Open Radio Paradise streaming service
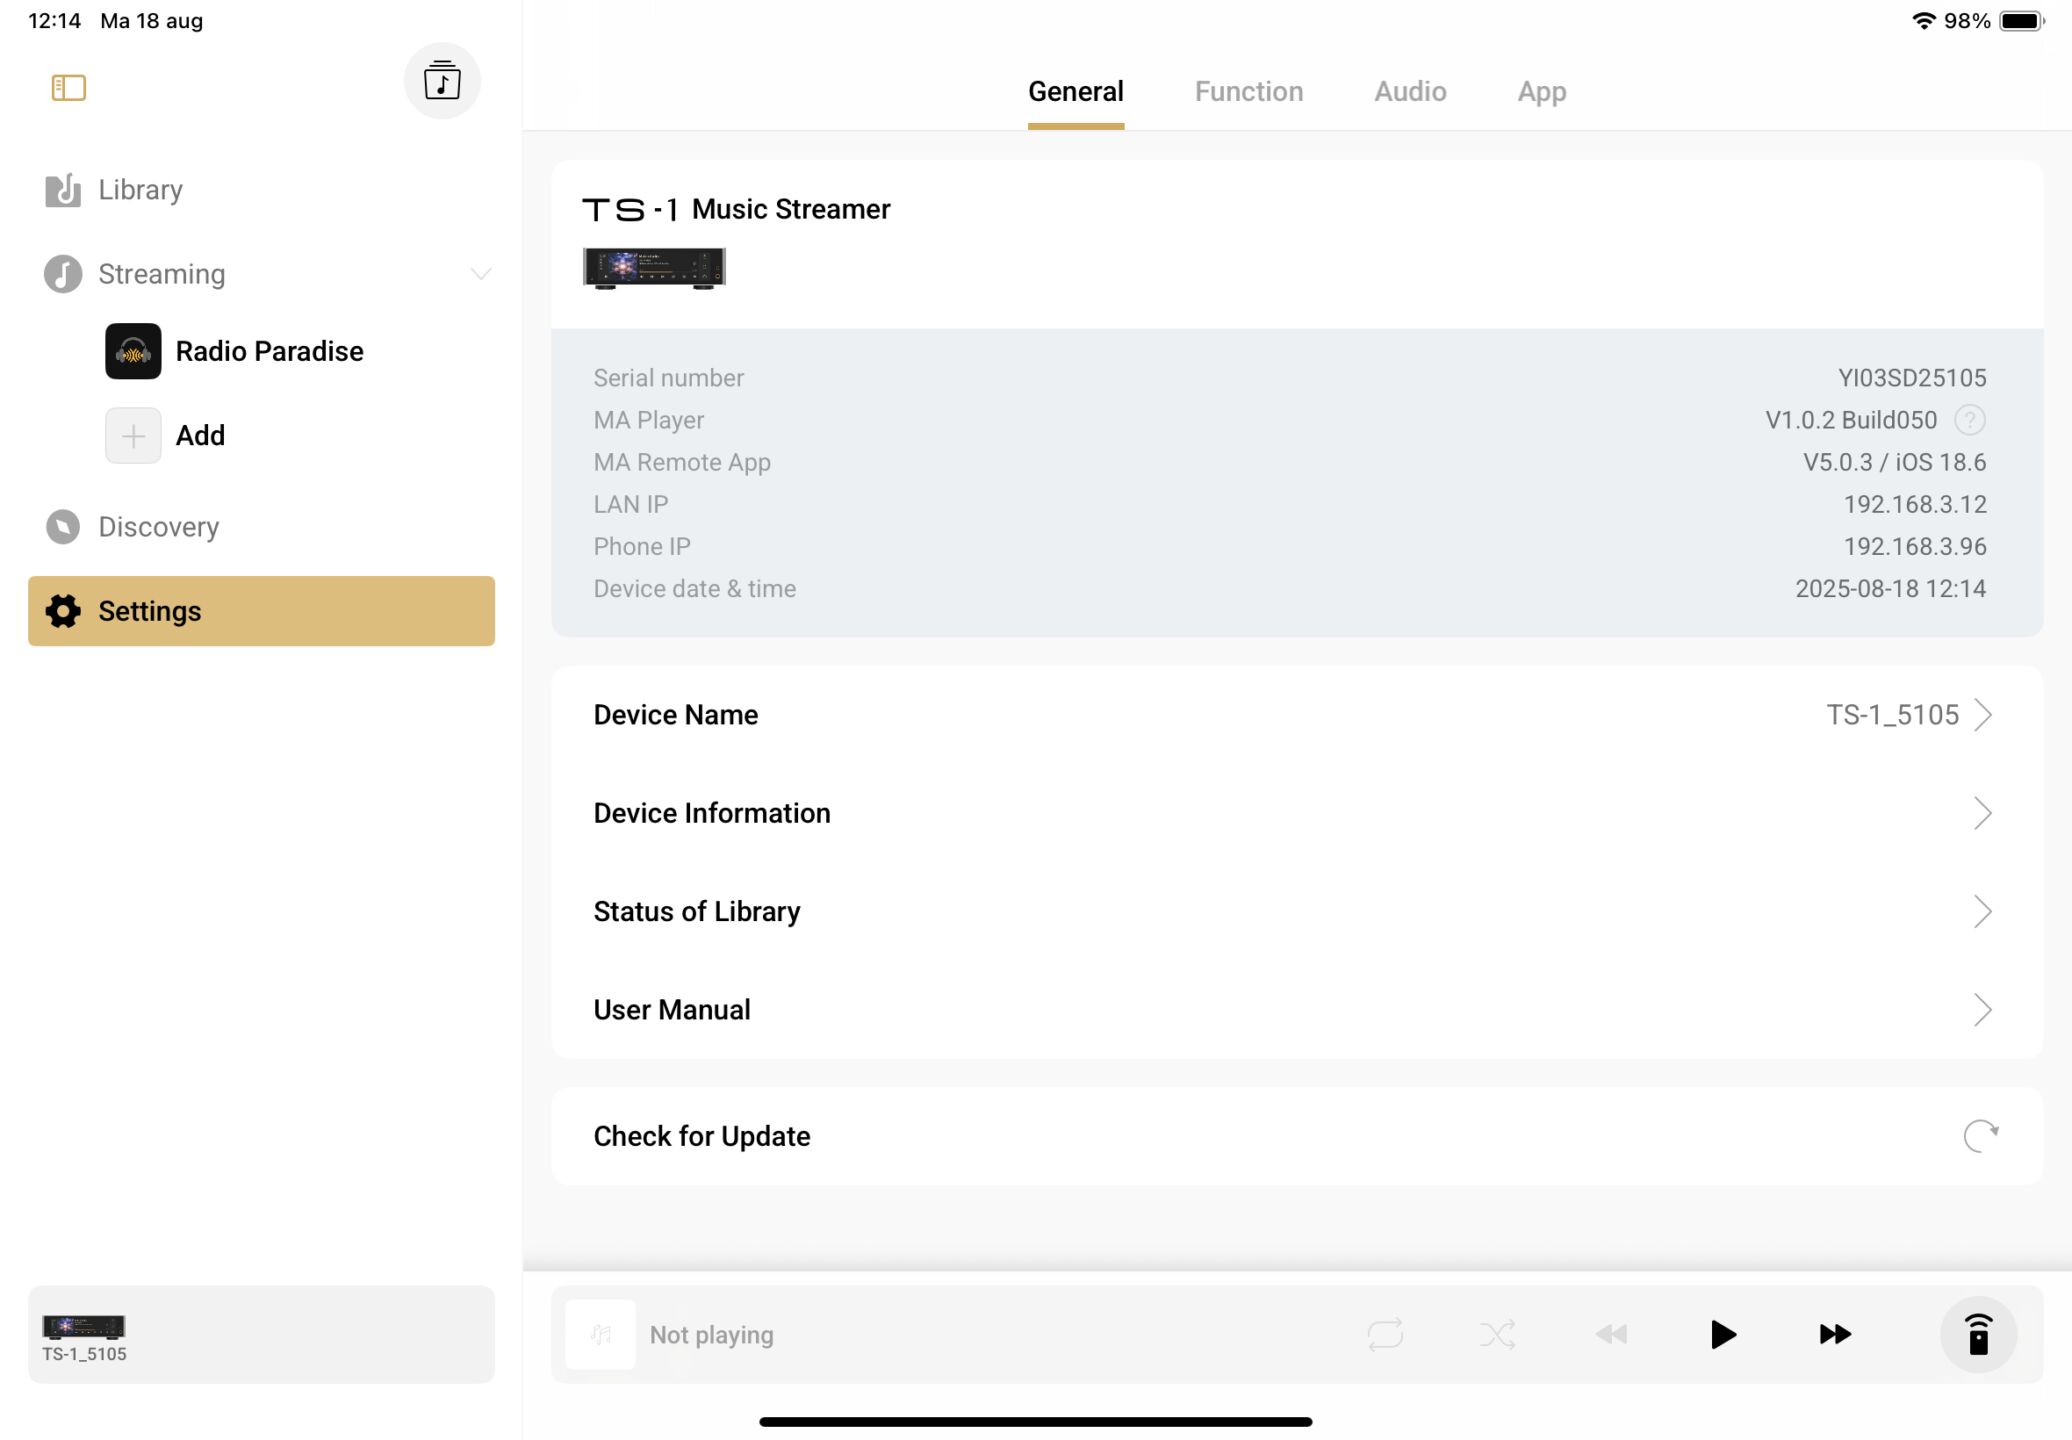 [269, 351]
